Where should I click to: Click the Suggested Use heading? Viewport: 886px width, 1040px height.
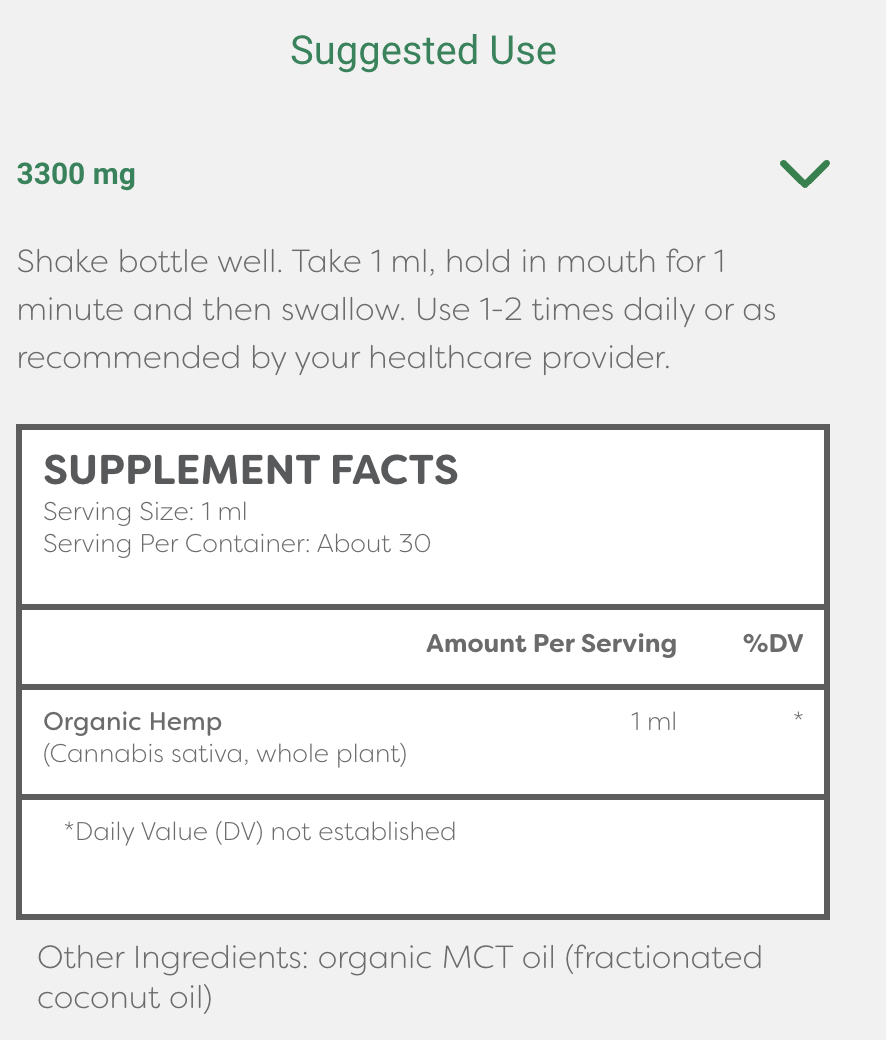pos(423,51)
